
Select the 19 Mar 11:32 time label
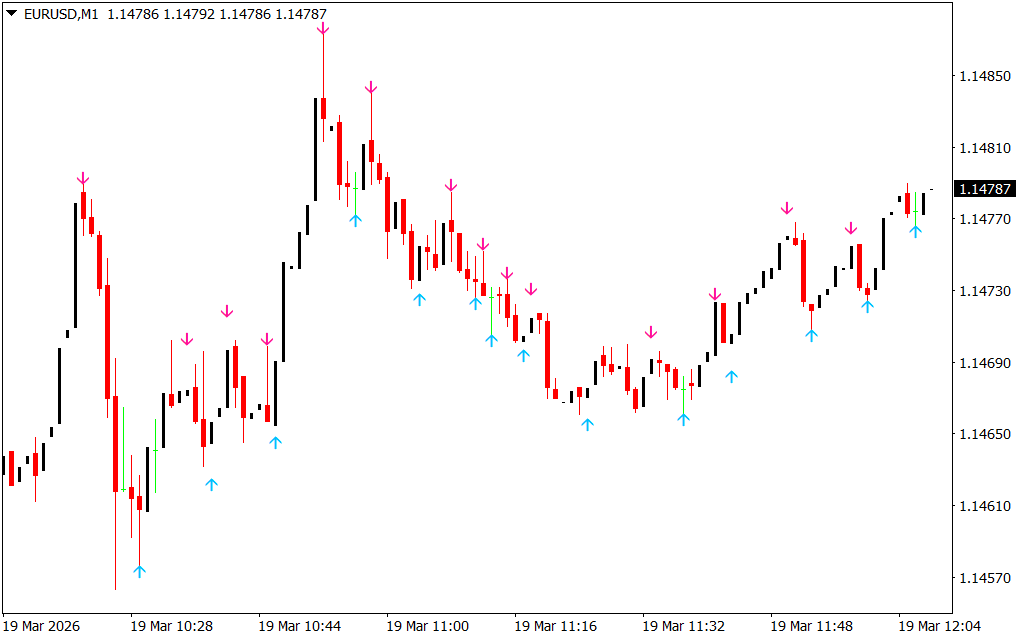coord(683,626)
